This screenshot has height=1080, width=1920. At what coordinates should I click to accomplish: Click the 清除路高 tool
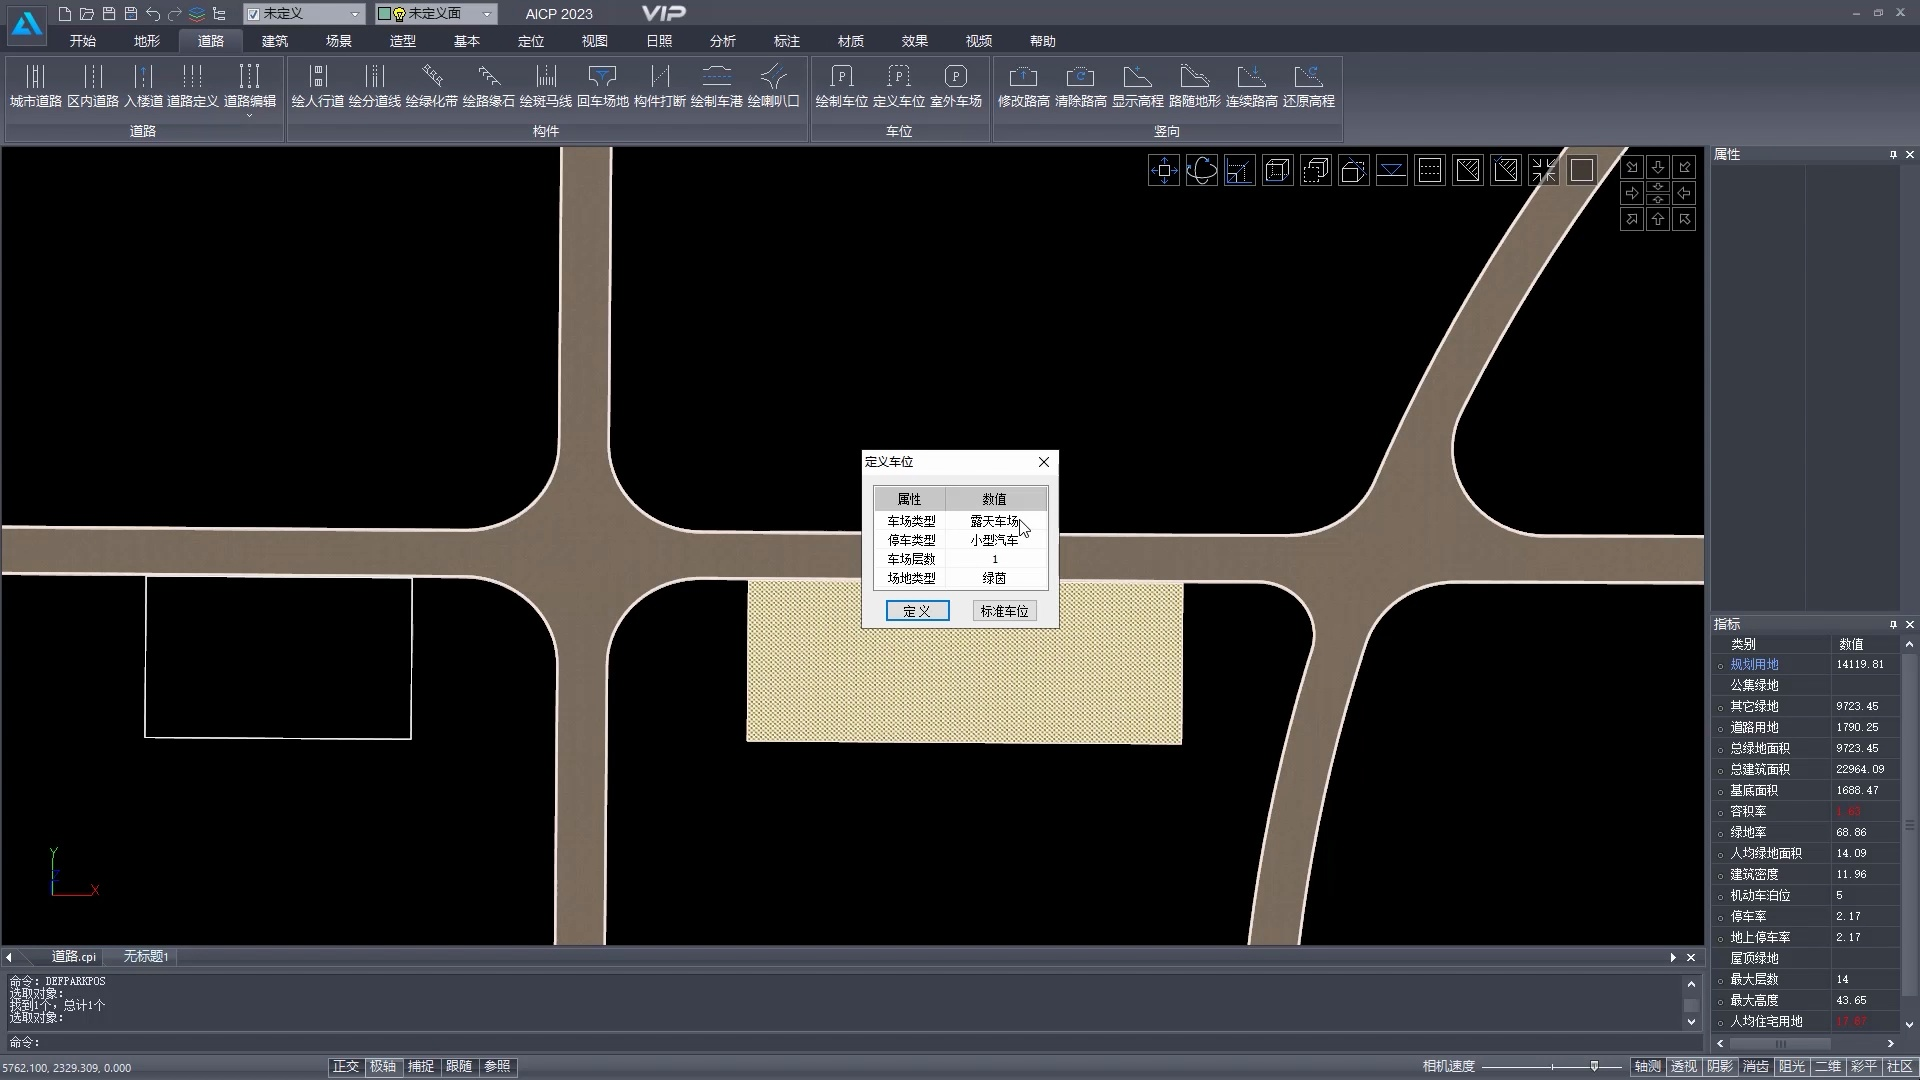(1081, 86)
